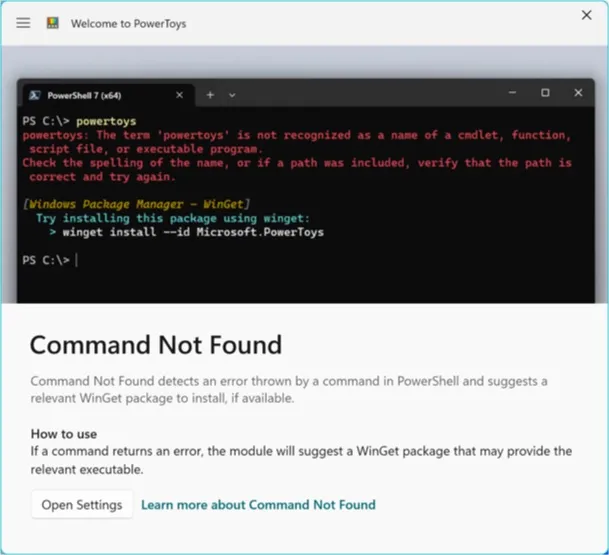
Task: Close the Welcome to PowerToys window
Action: pyautogui.click(x=587, y=15)
